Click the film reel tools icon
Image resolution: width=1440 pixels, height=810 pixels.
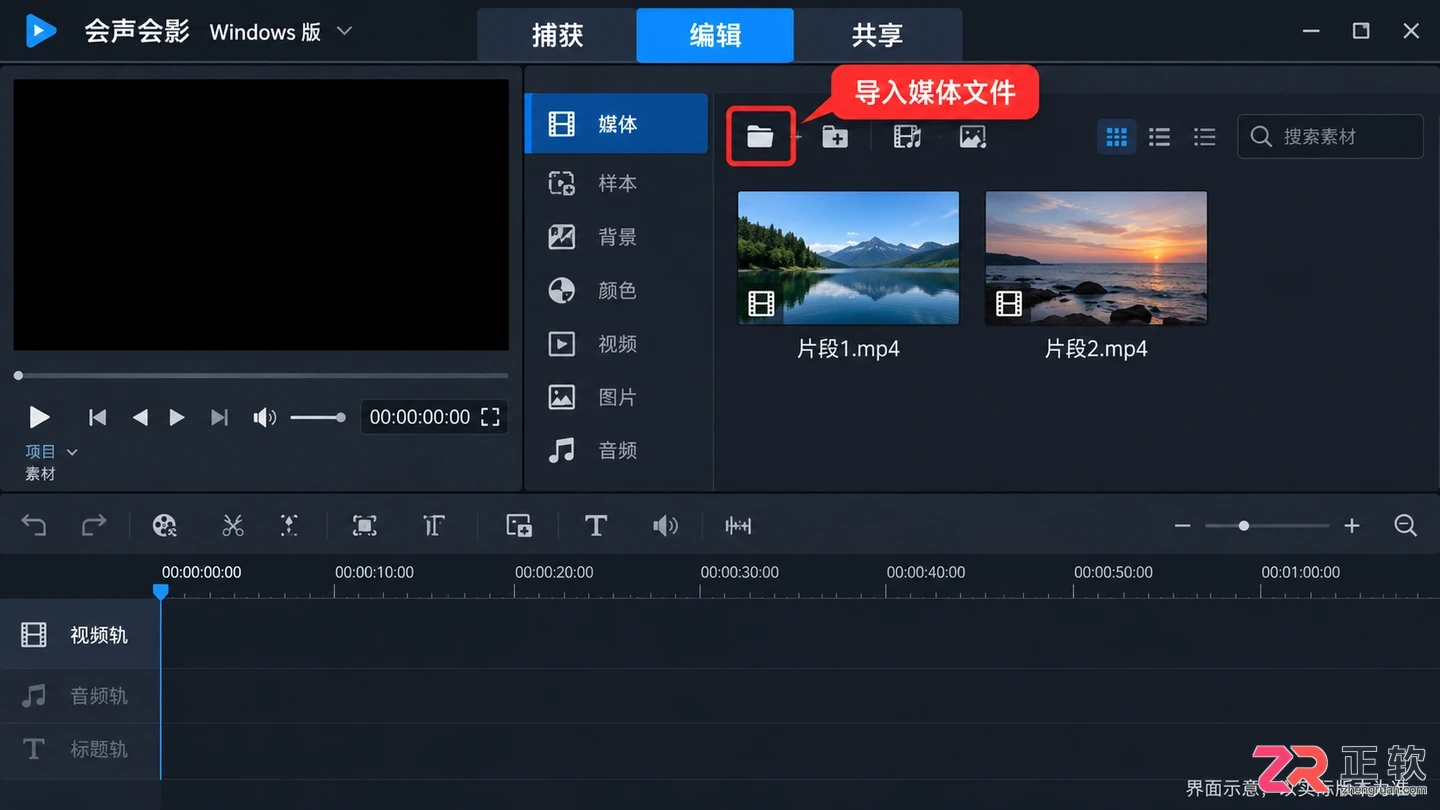[x=164, y=525]
